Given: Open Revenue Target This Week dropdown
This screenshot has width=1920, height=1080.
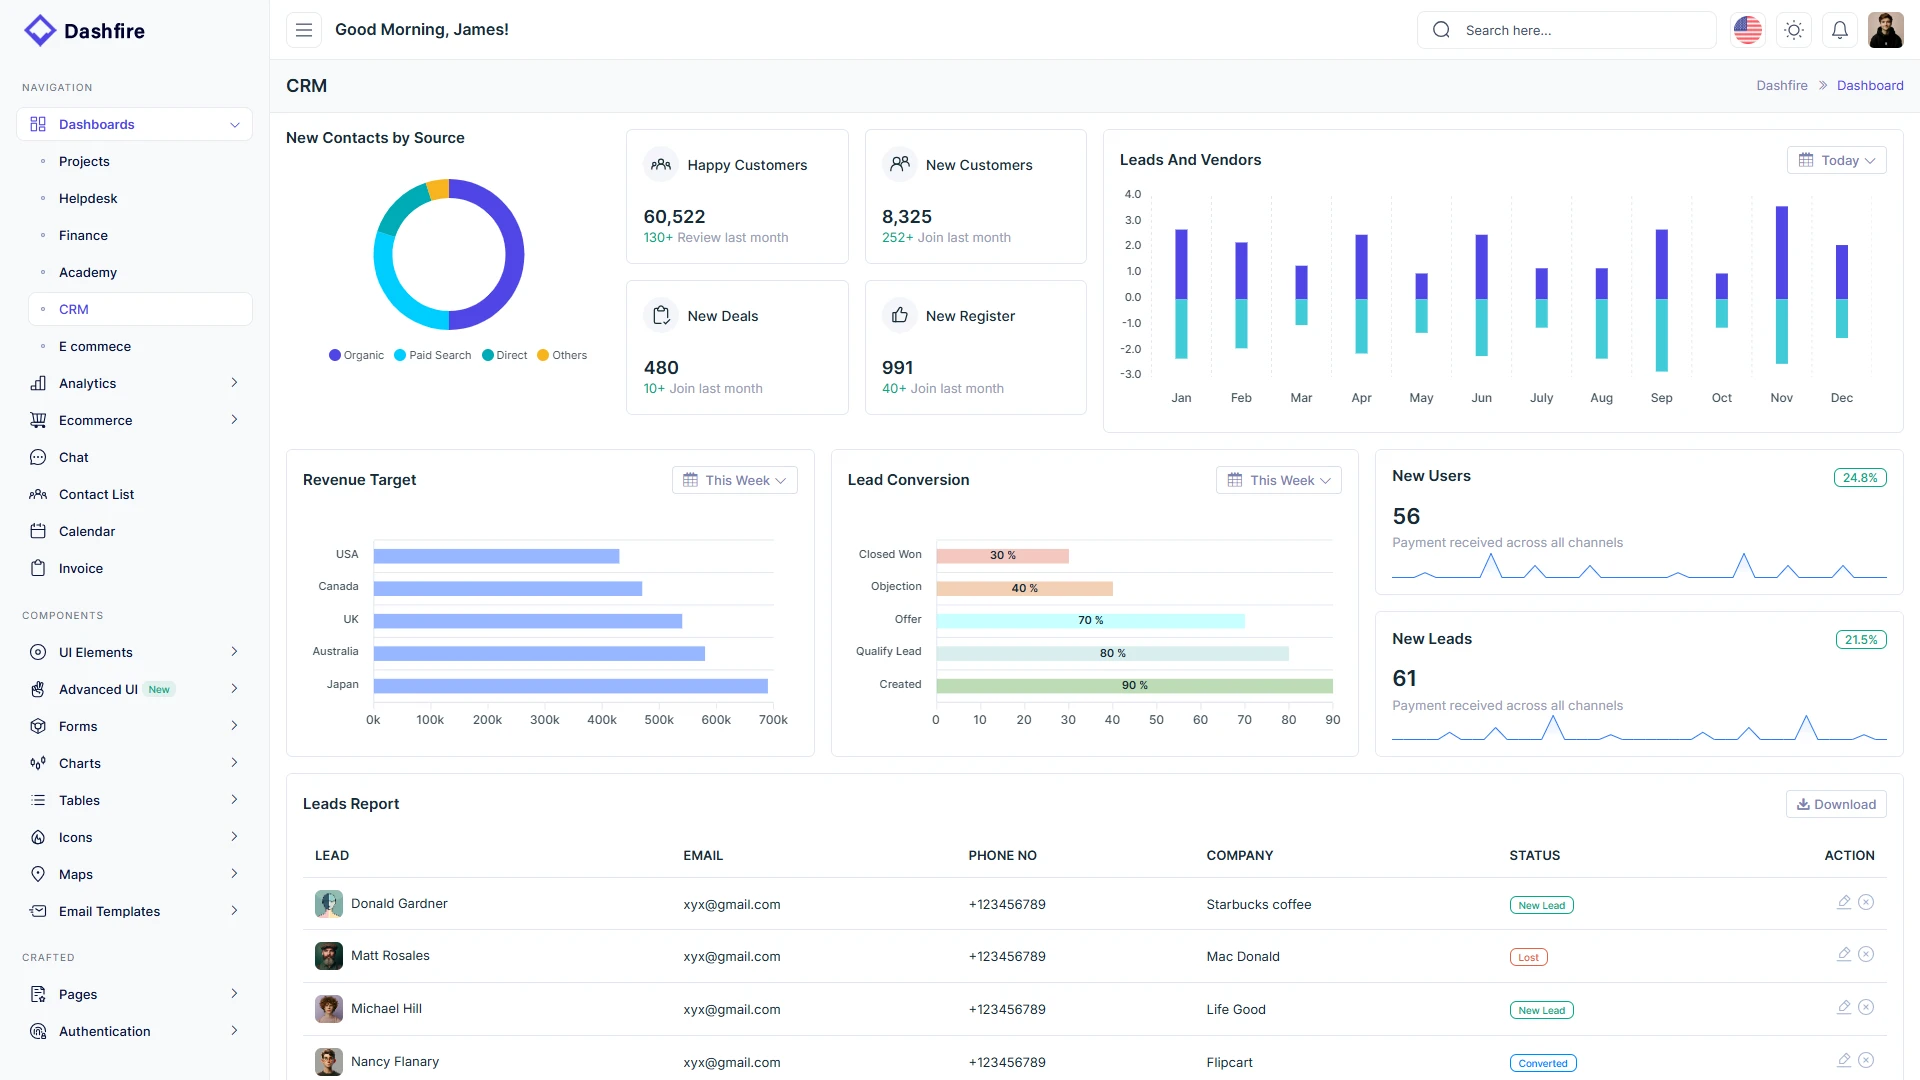Looking at the screenshot, I should pyautogui.click(x=735, y=480).
